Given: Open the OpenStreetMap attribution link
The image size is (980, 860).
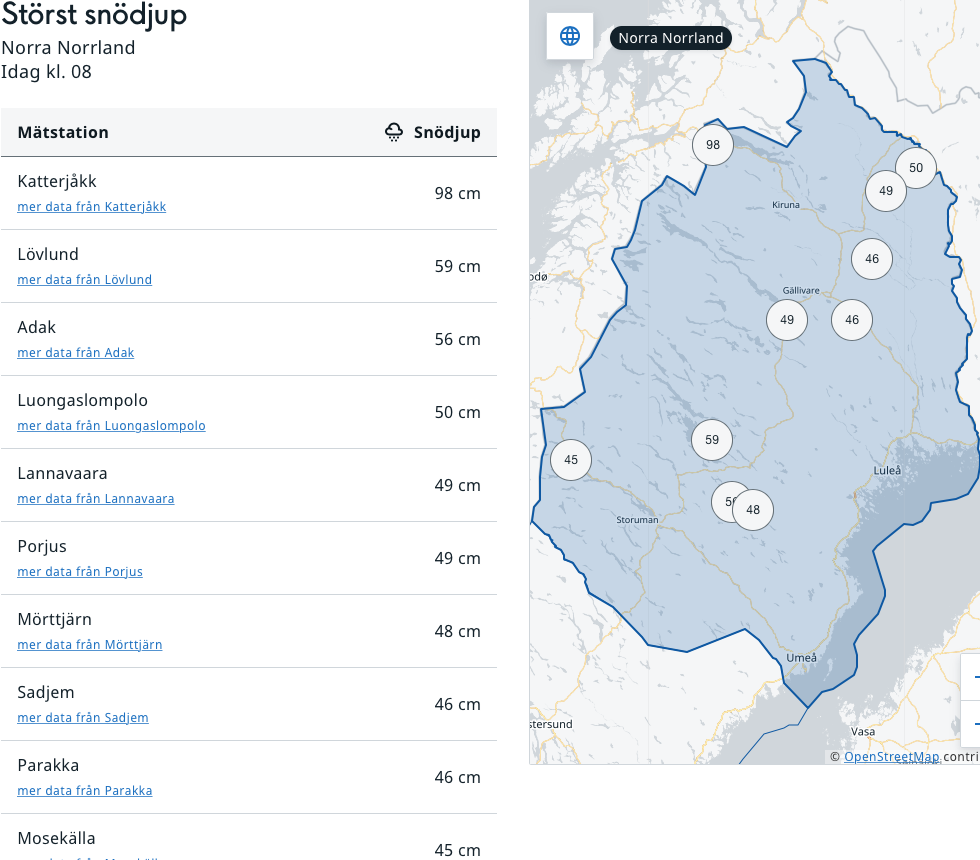Looking at the screenshot, I should 891,757.
